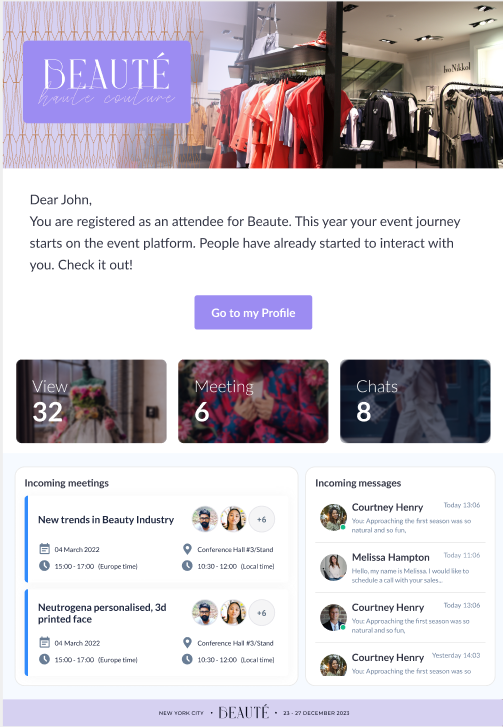Click calendar icon in Neutrogena meeting
The image size is (503, 727).
coord(45,643)
